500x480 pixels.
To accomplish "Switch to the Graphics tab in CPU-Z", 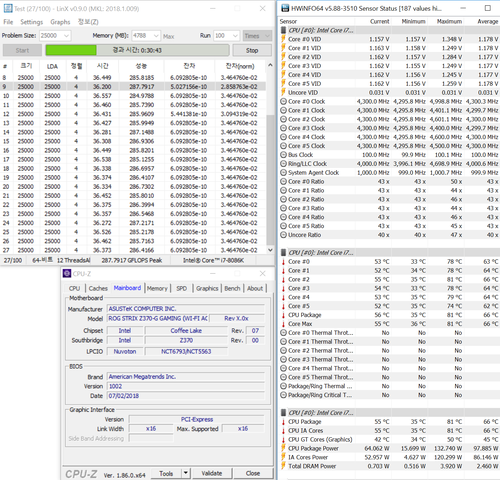I will pos(207,288).
